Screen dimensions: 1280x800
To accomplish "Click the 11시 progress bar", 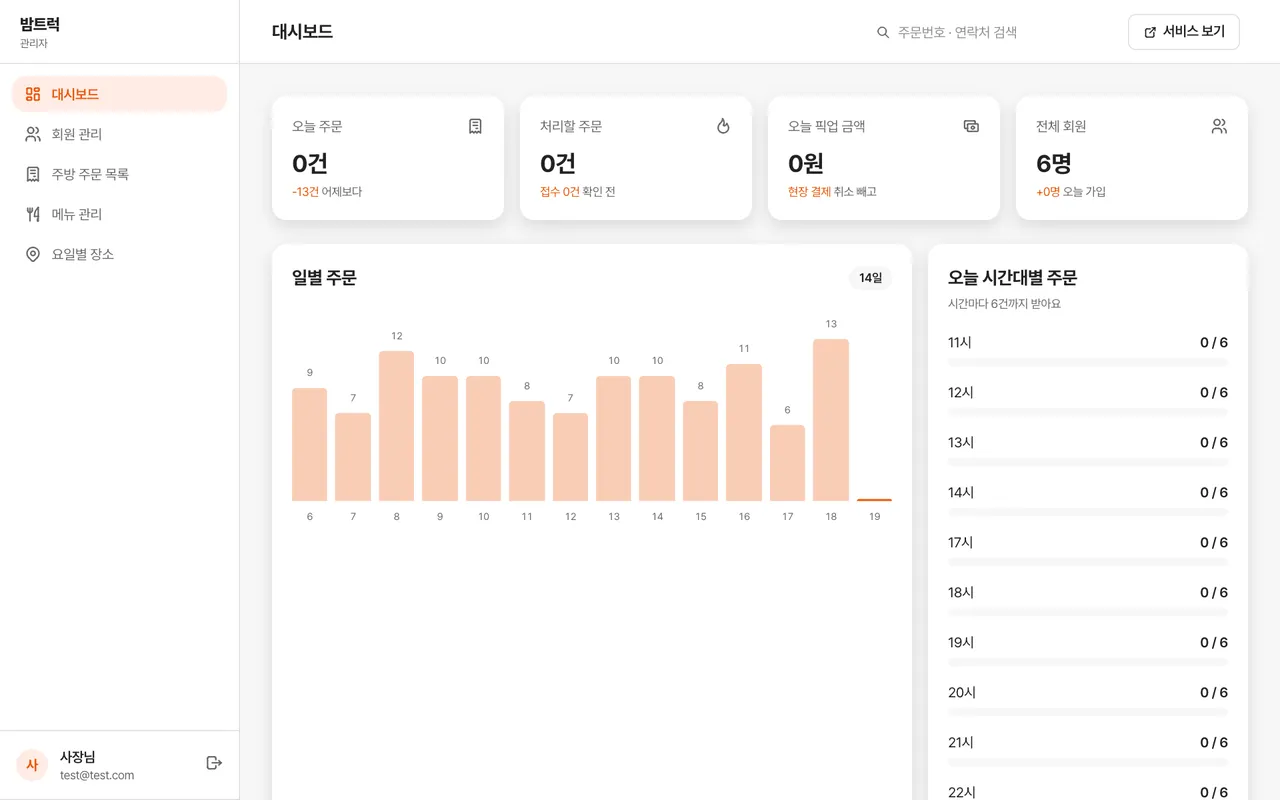I will coord(1088,362).
